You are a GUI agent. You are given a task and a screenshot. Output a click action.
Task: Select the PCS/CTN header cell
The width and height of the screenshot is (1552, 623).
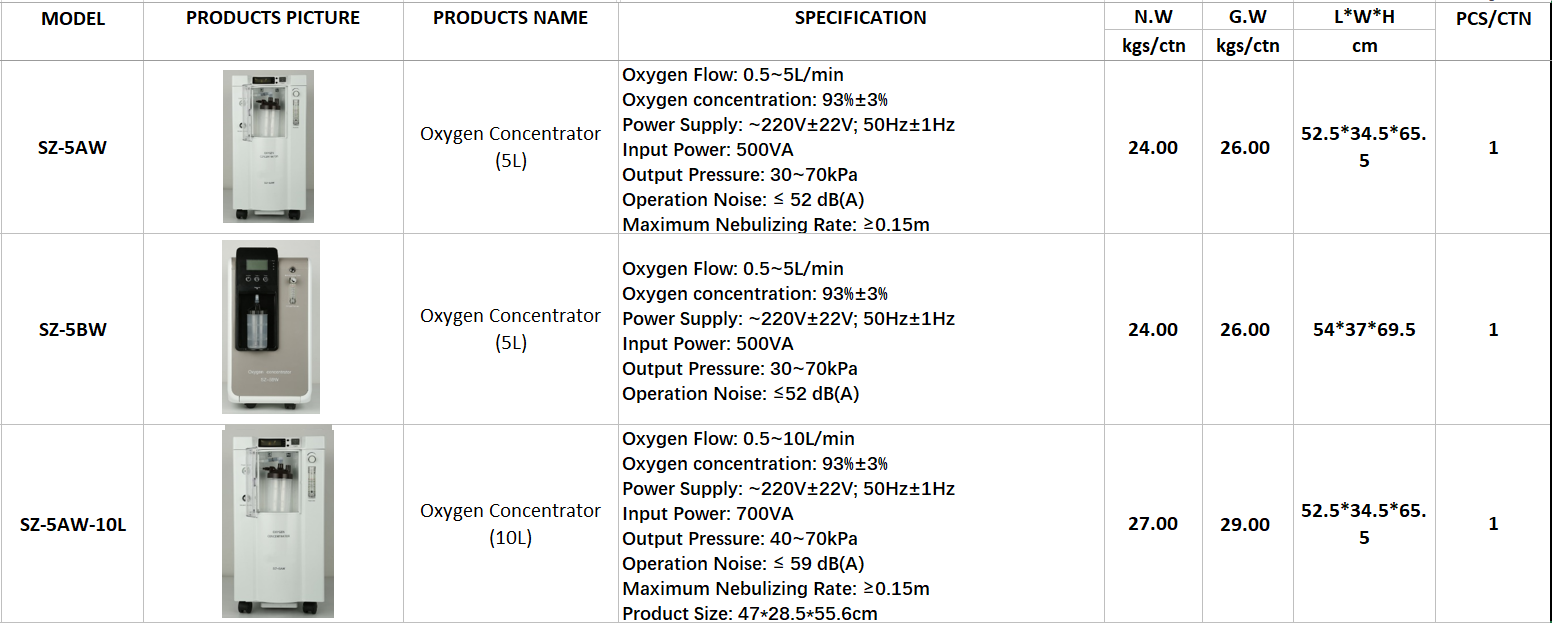tap(1494, 31)
